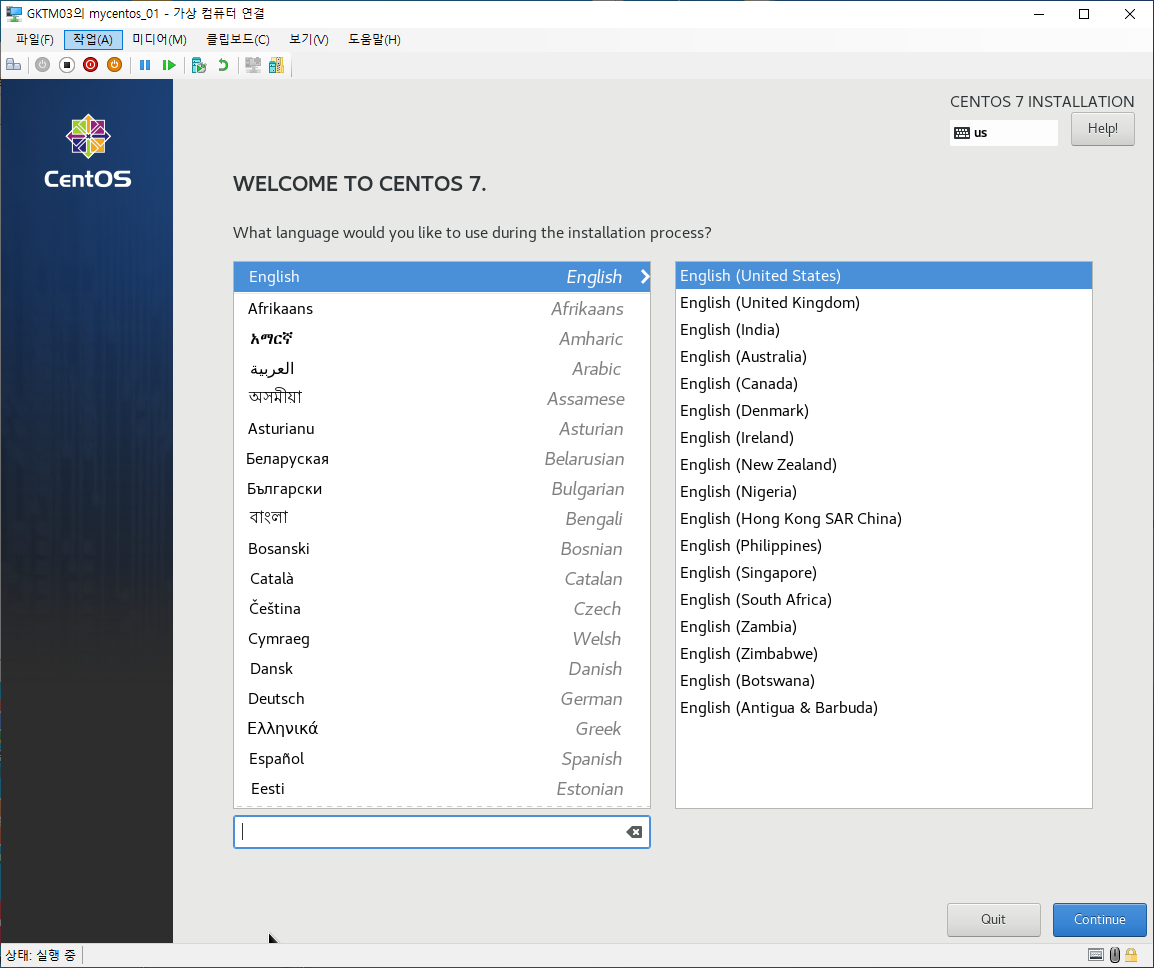Click the mouse status icon in status bar
Screen dimensions: 1154x968
[x=1115, y=955]
